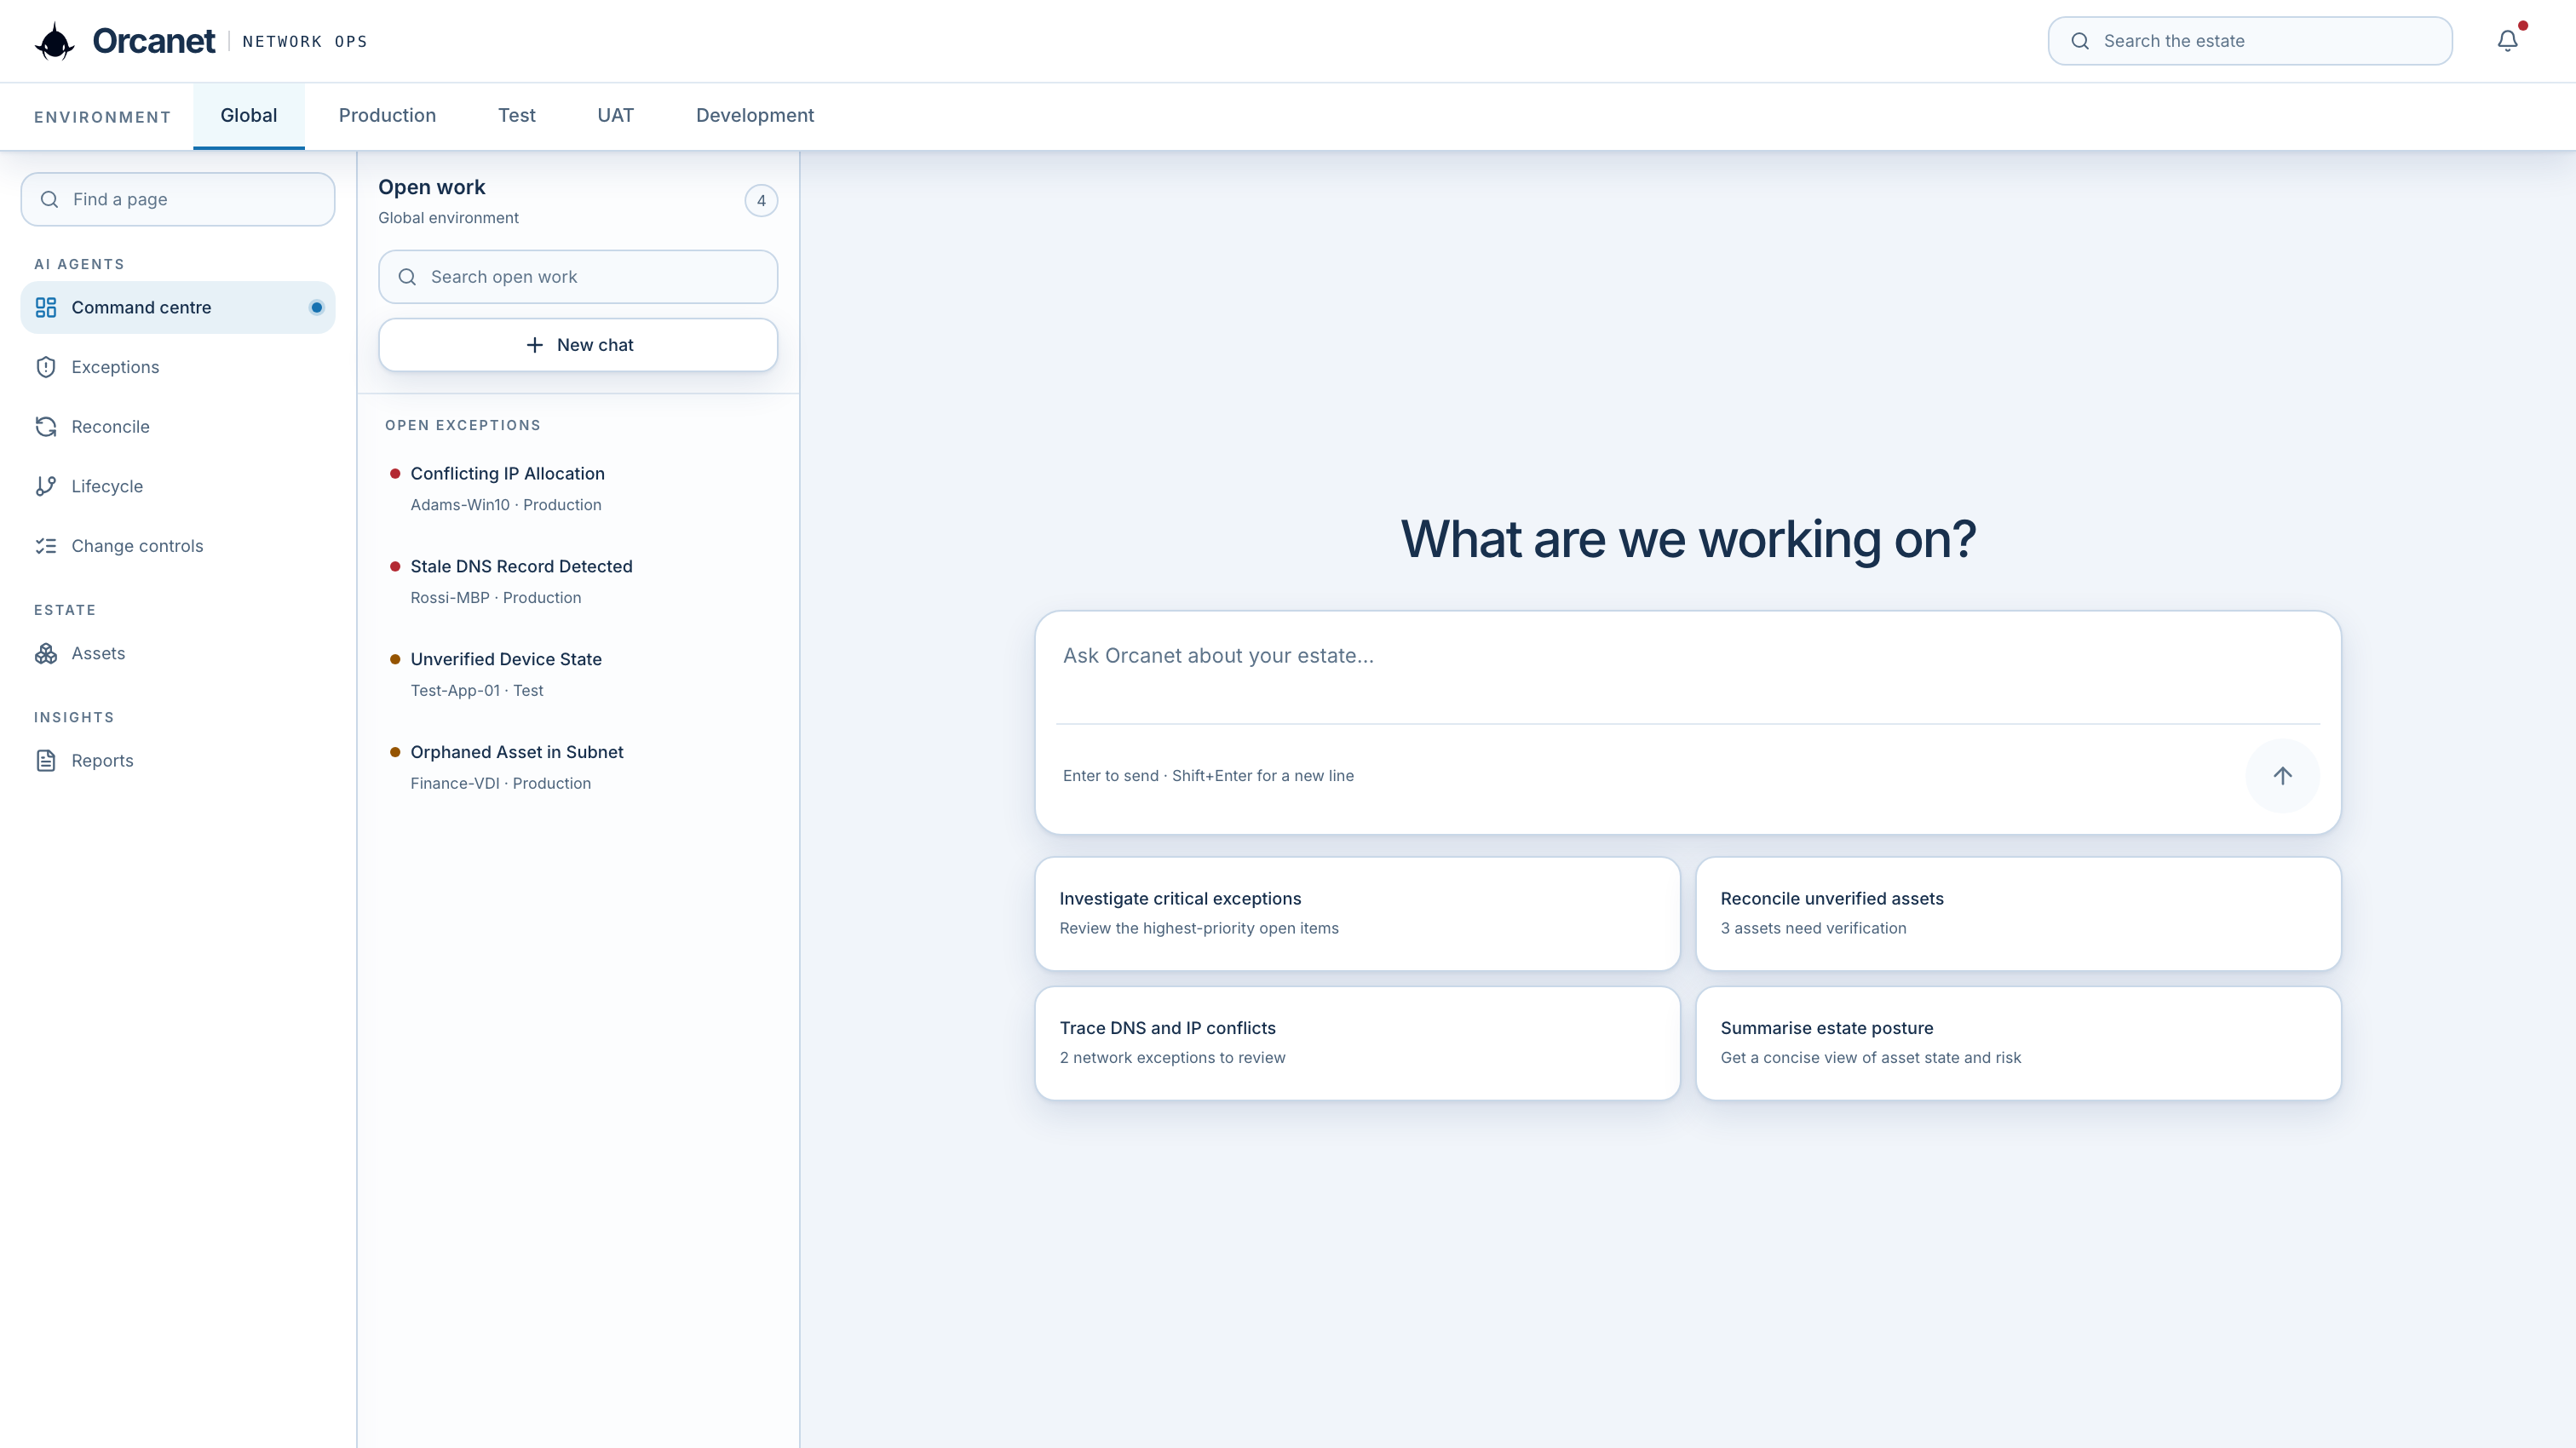This screenshot has width=2576, height=1448.
Task: Switch to the Global environment tab
Action: click(249, 116)
